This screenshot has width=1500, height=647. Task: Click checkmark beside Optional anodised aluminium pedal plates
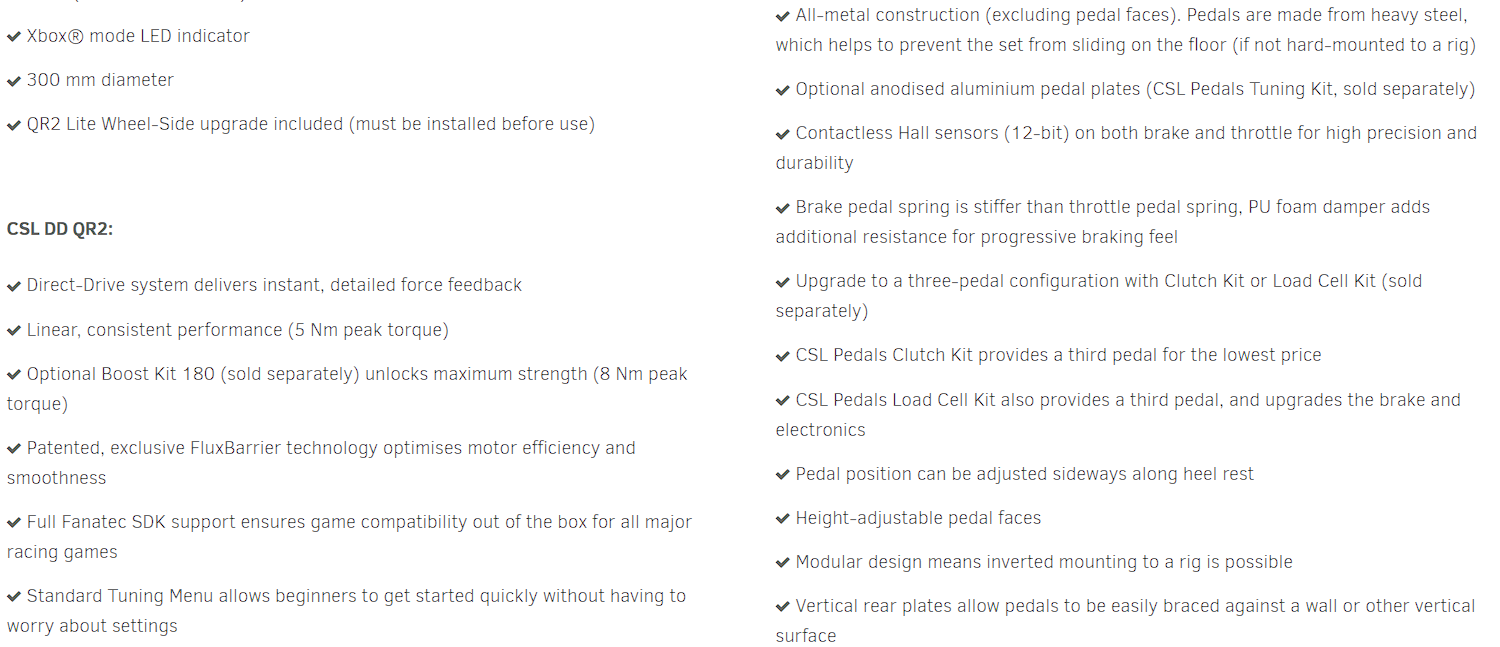click(783, 90)
